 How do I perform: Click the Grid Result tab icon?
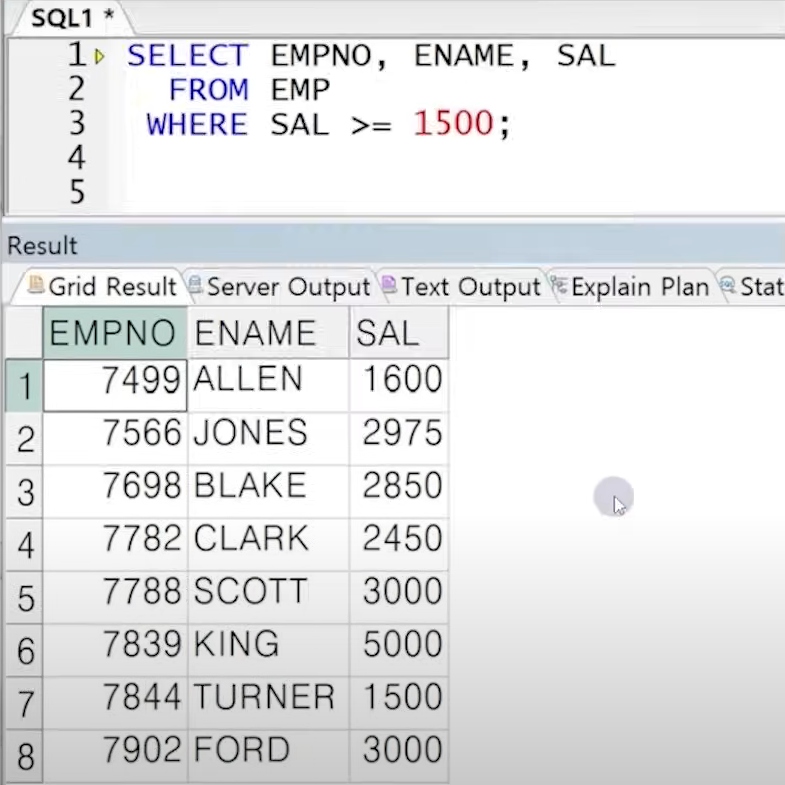tap(36, 284)
